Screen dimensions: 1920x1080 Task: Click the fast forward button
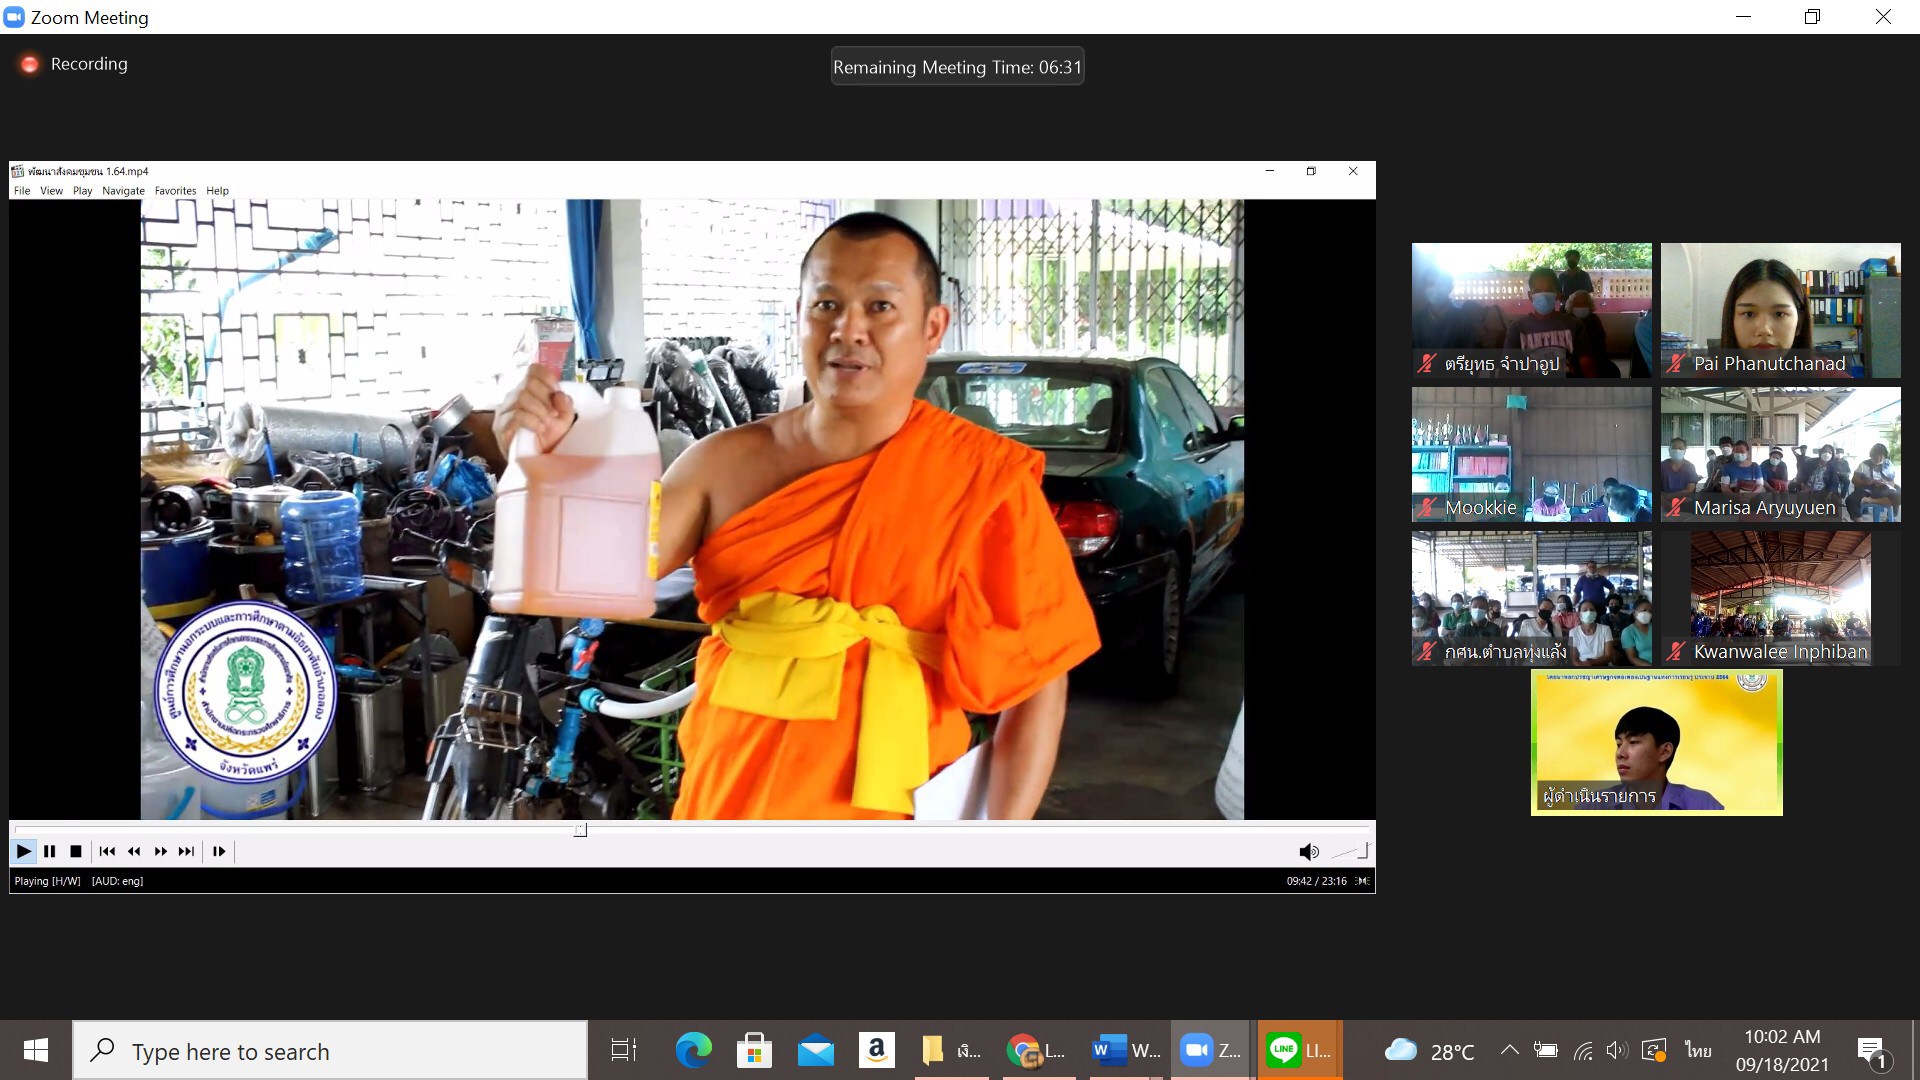click(x=160, y=851)
